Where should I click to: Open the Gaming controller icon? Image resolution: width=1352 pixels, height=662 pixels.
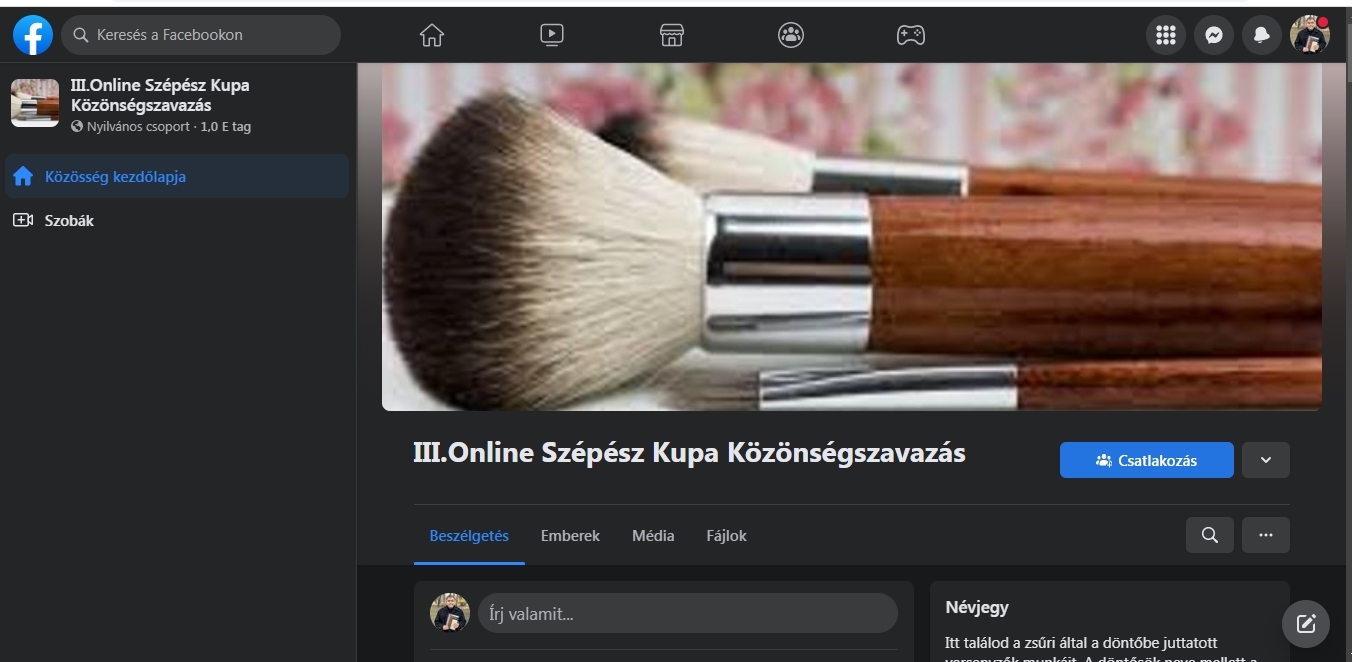[x=910, y=35]
